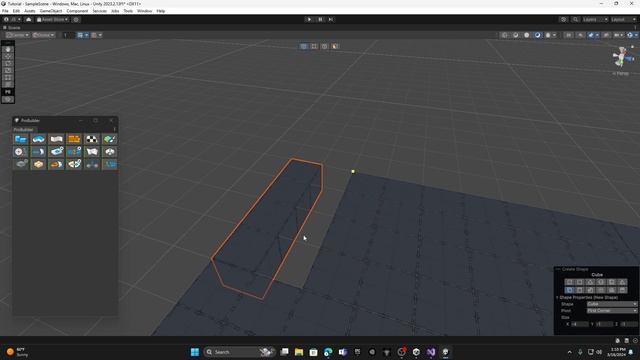Open the Layers dropdown
Screen dimensions: 640x360
click(x=595, y=19)
